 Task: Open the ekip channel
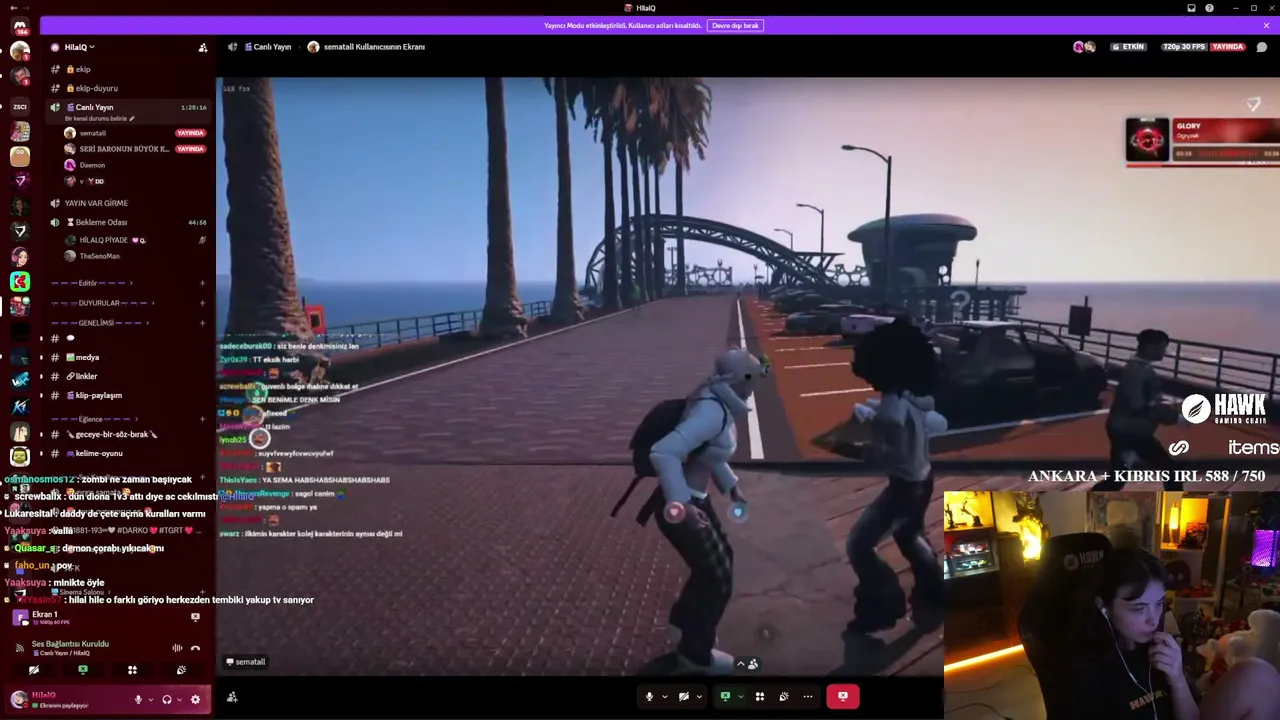click(130, 69)
